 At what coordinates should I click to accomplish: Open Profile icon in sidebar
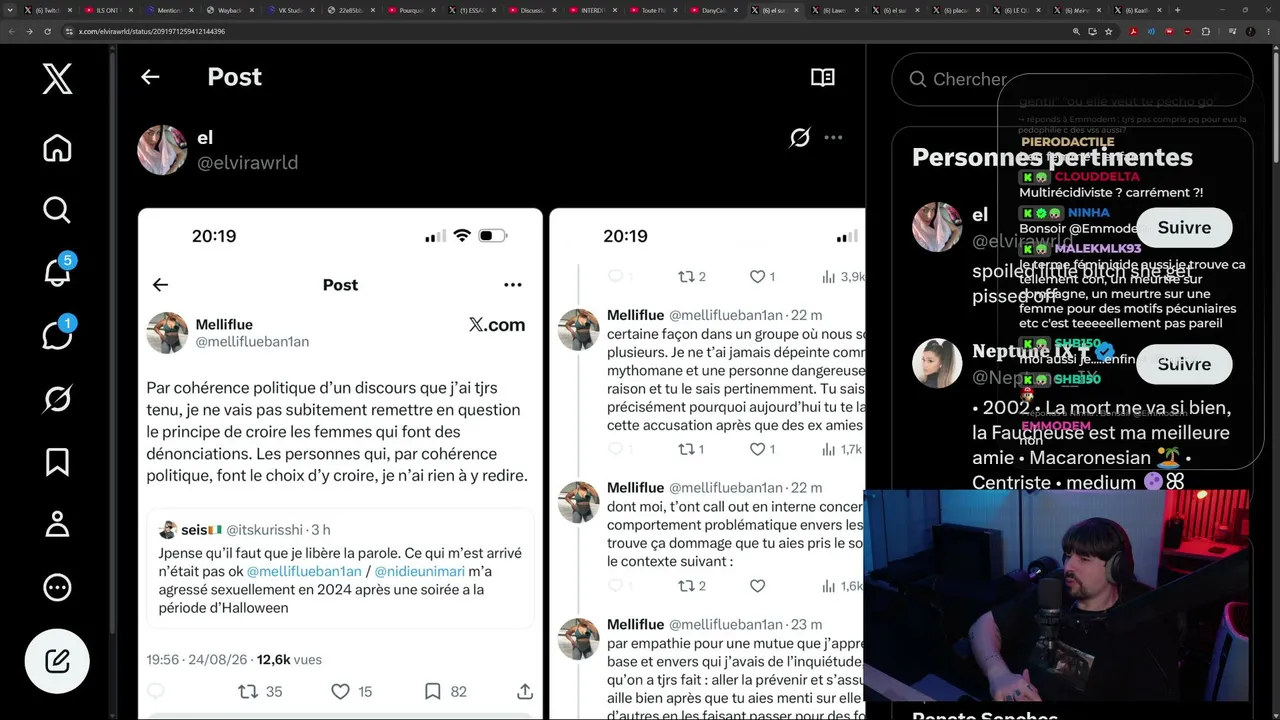[x=57, y=524]
